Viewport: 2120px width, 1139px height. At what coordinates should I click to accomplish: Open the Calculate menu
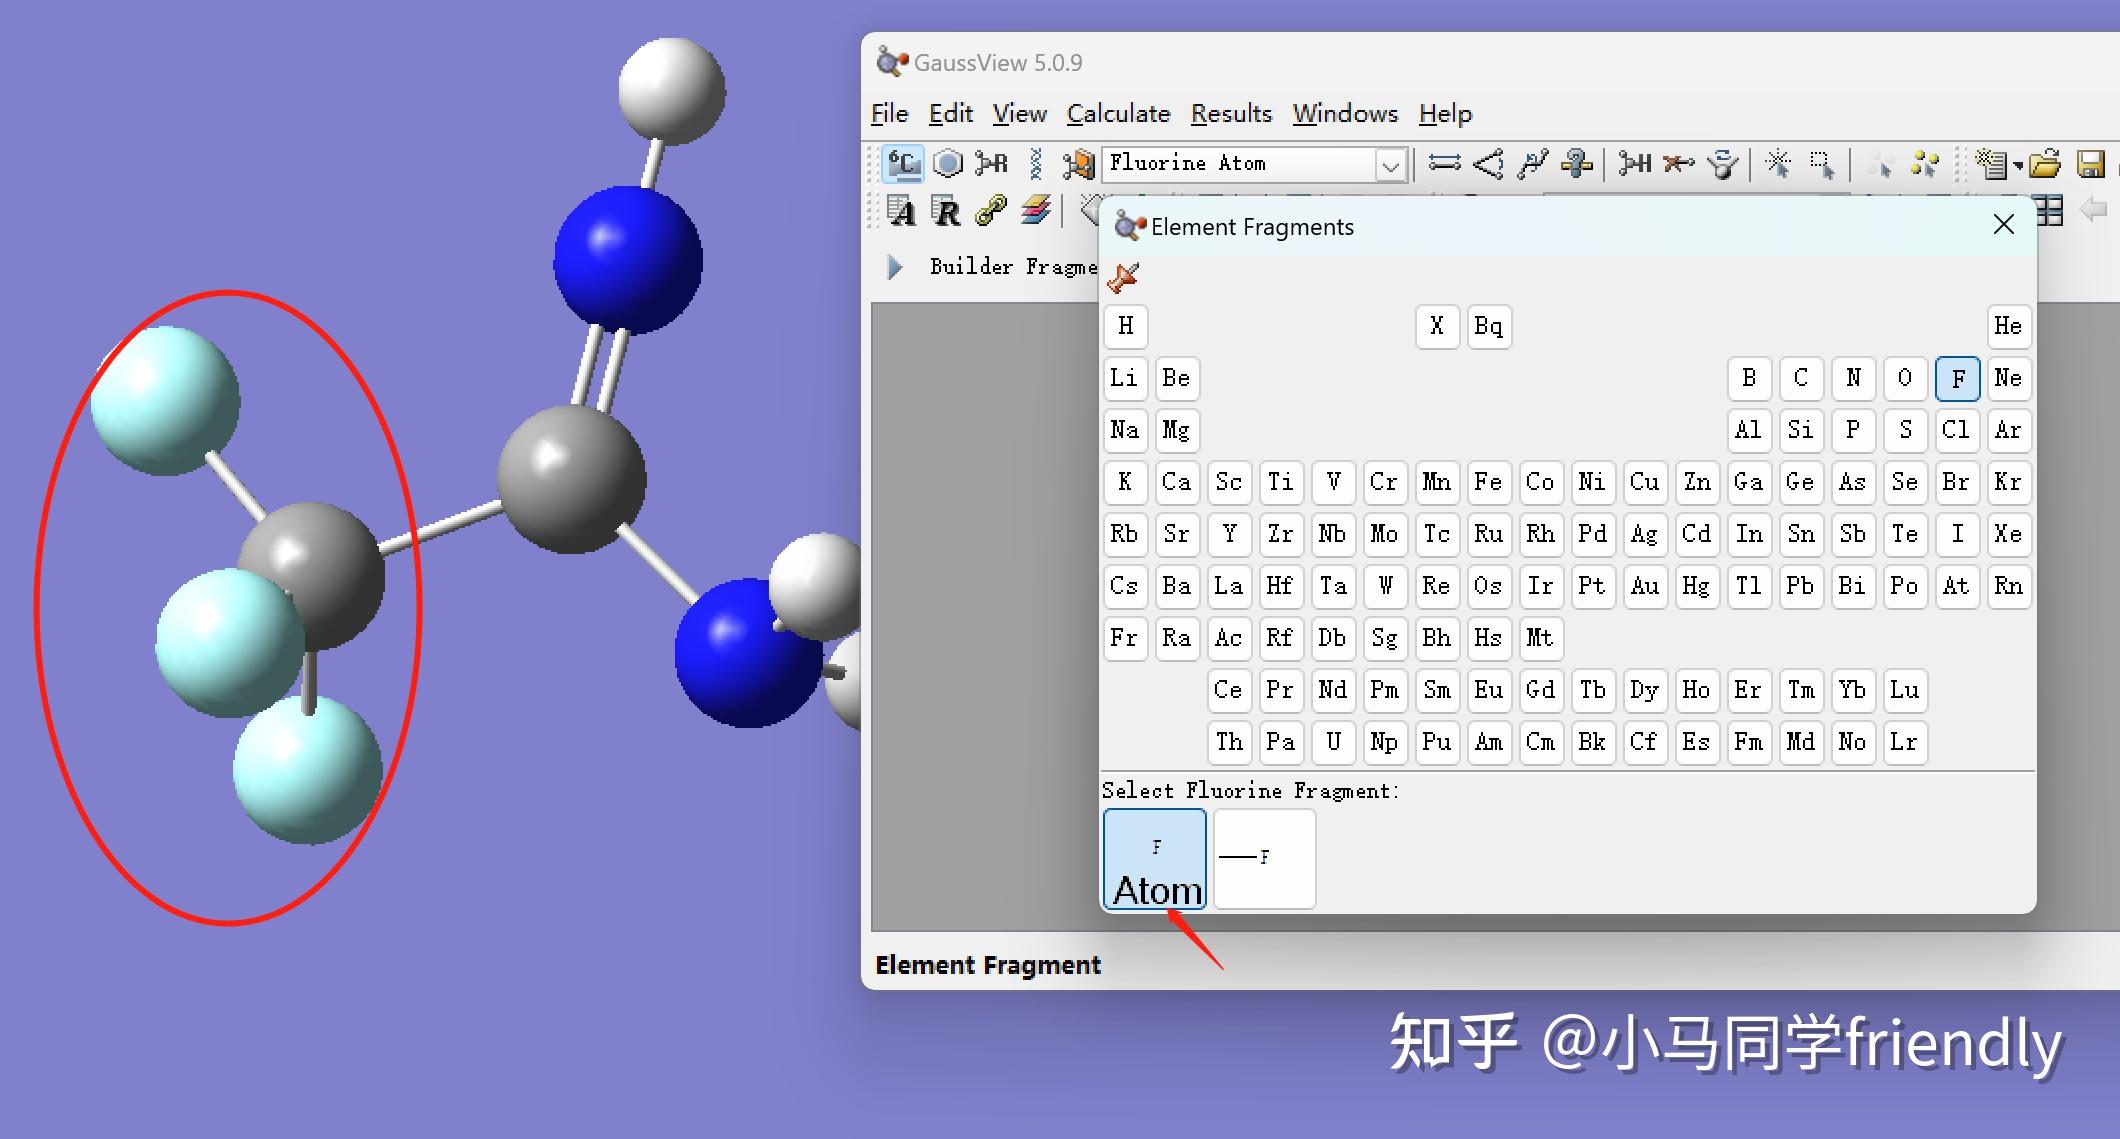[x=1118, y=114]
